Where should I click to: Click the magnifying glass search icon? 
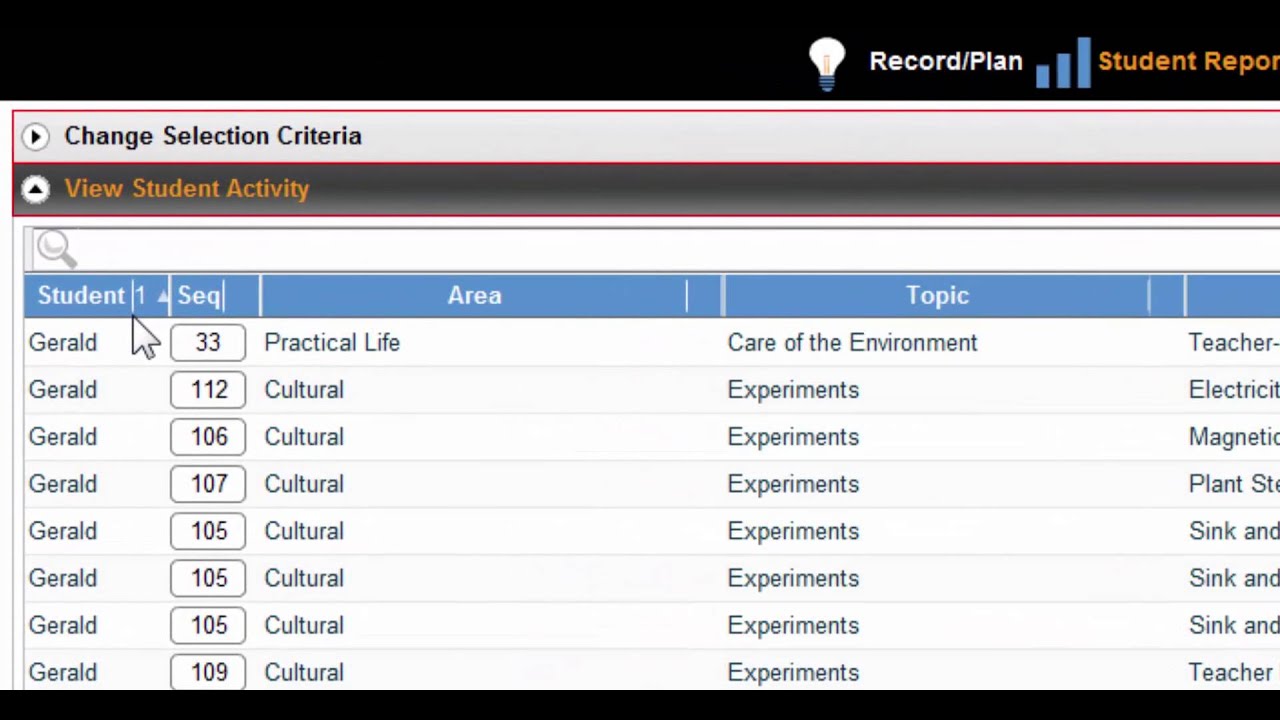56,248
